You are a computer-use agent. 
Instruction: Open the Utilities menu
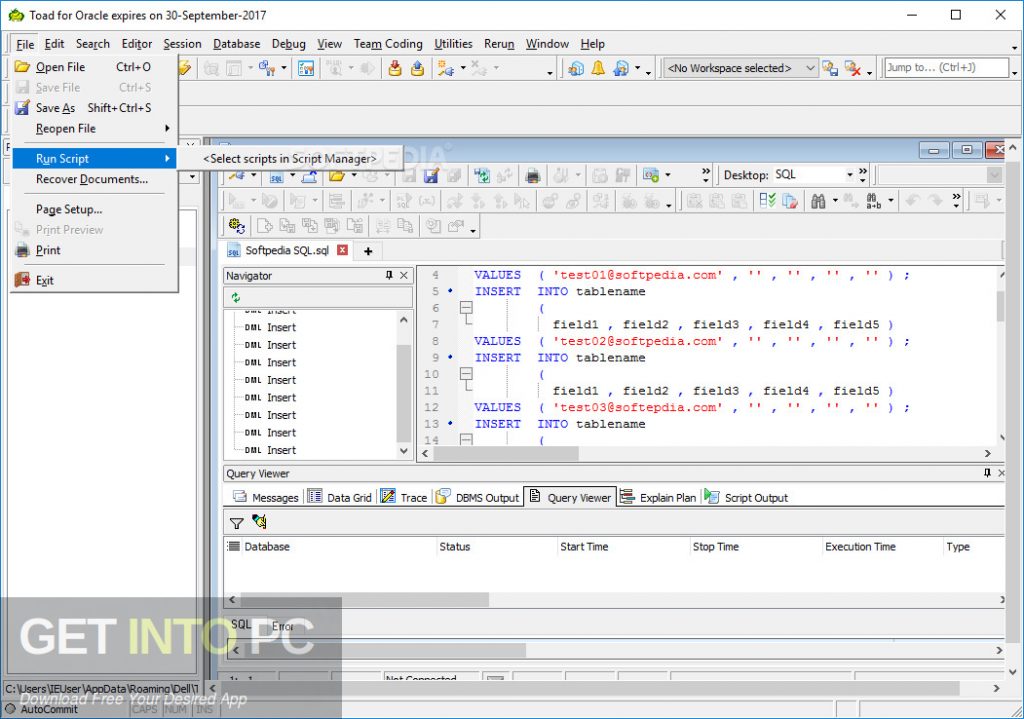point(453,44)
